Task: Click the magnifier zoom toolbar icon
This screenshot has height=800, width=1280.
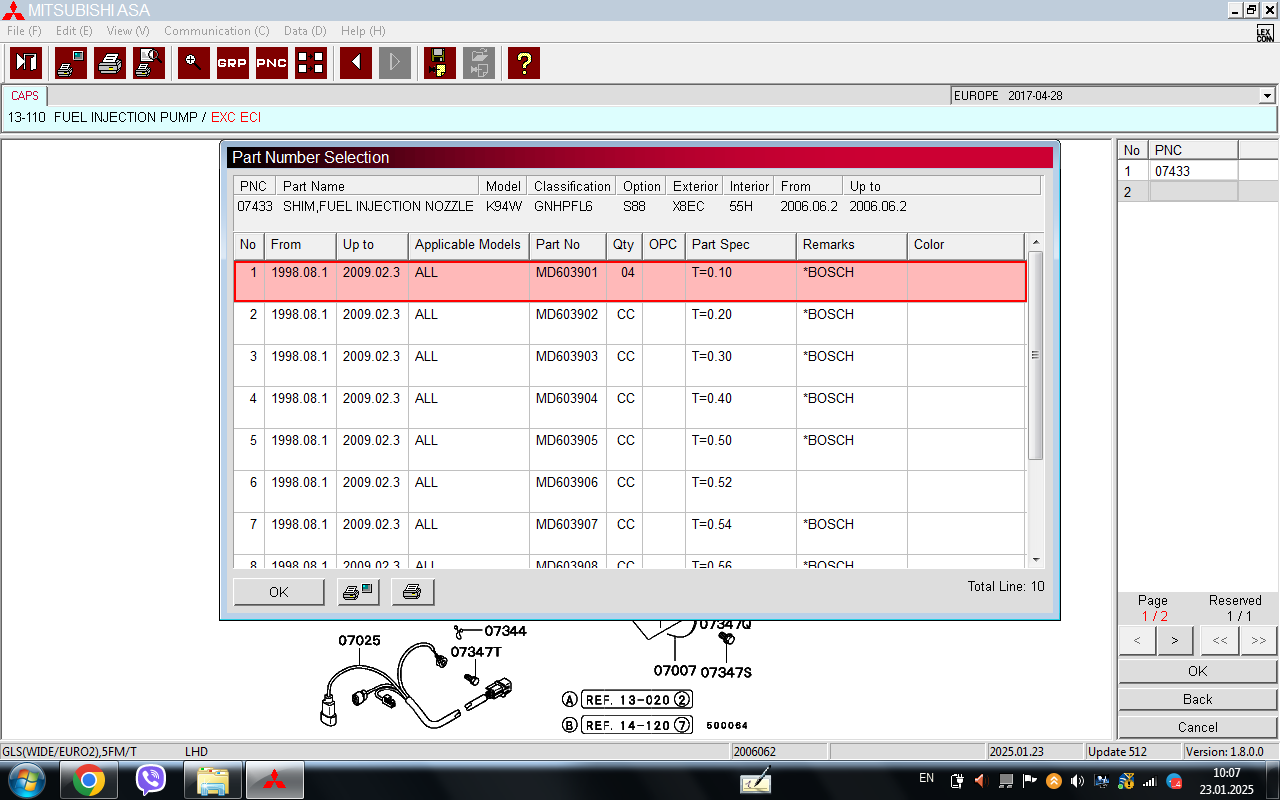Action: (x=193, y=63)
